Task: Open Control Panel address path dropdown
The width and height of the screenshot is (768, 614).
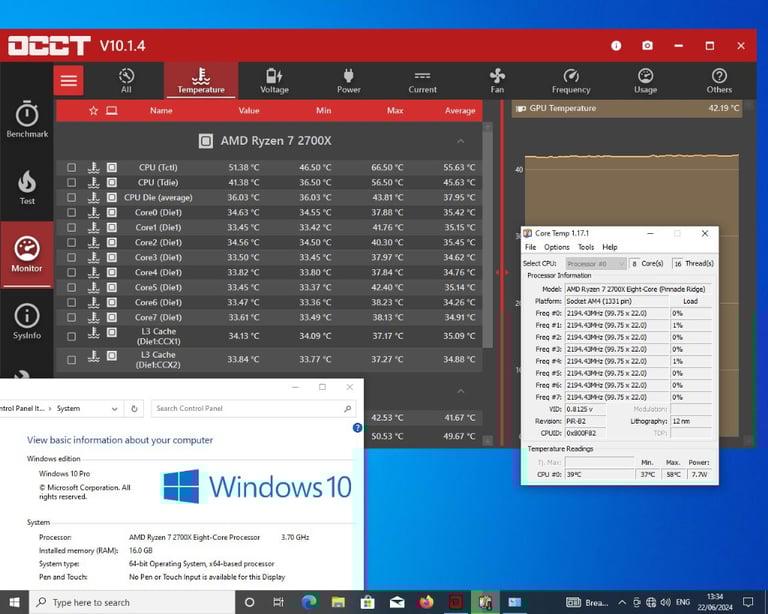Action: point(115,408)
